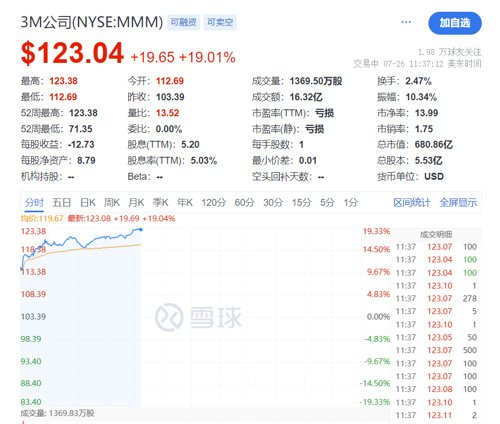The height and width of the screenshot is (424, 500).
Task: Open the 15分 chart tab
Action: (302, 202)
